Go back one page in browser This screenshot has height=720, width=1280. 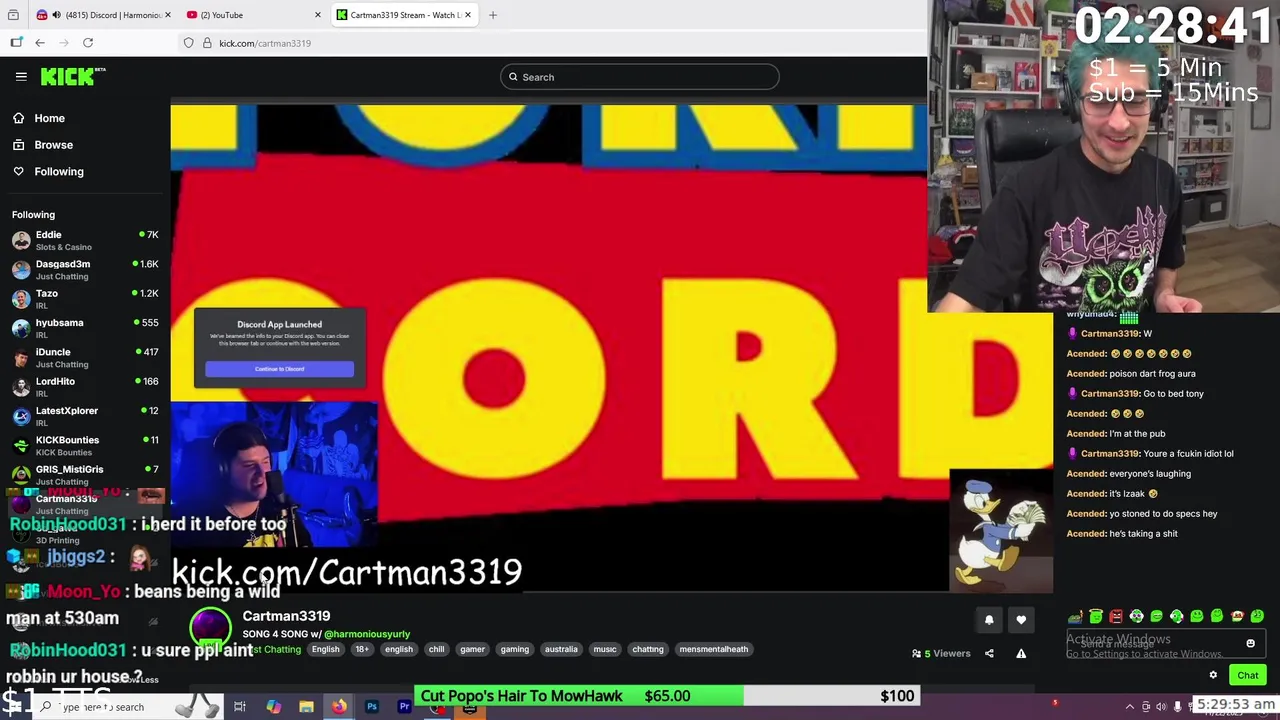coord(40,43)
